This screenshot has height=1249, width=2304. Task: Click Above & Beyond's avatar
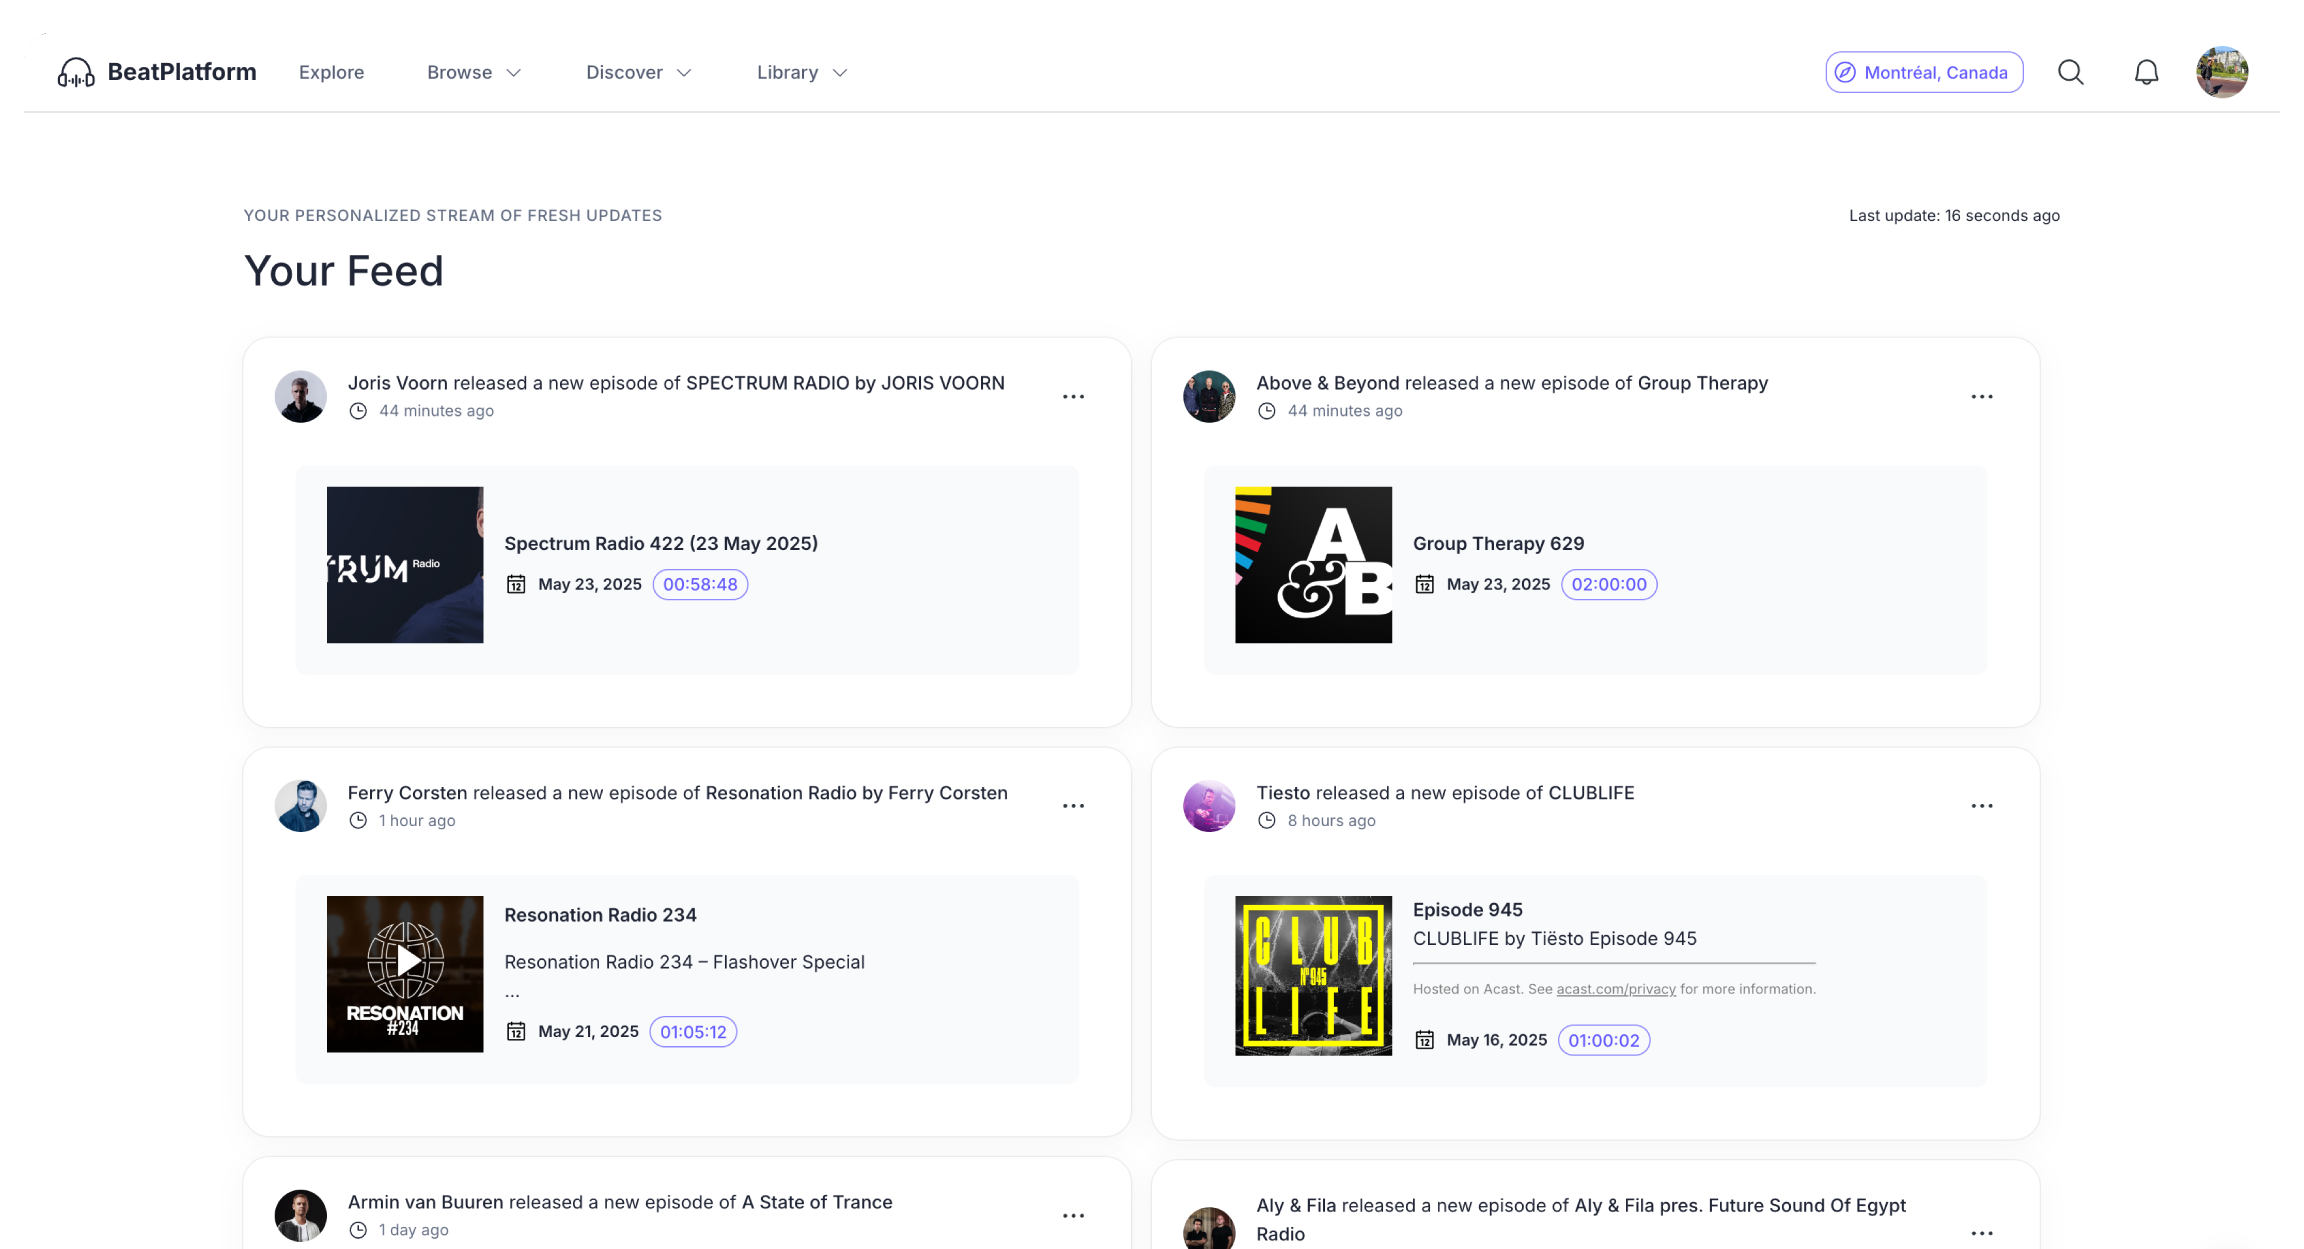point(1209,397)
